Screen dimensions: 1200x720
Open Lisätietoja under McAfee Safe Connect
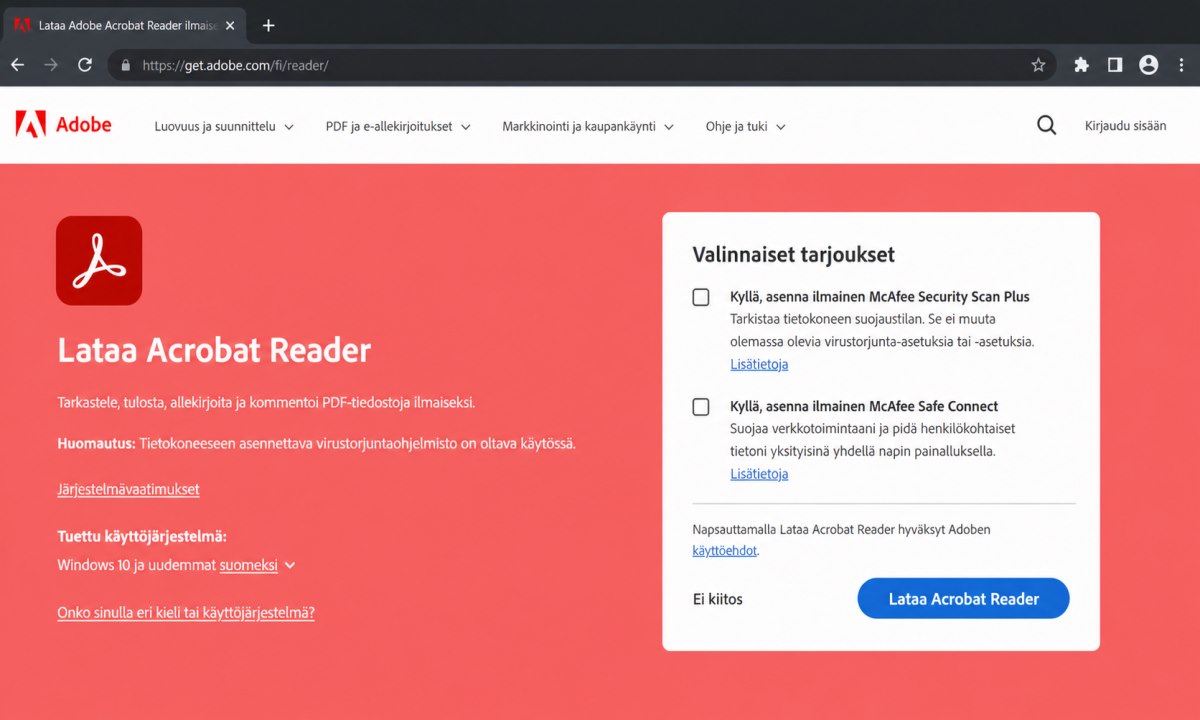[759, 474]
